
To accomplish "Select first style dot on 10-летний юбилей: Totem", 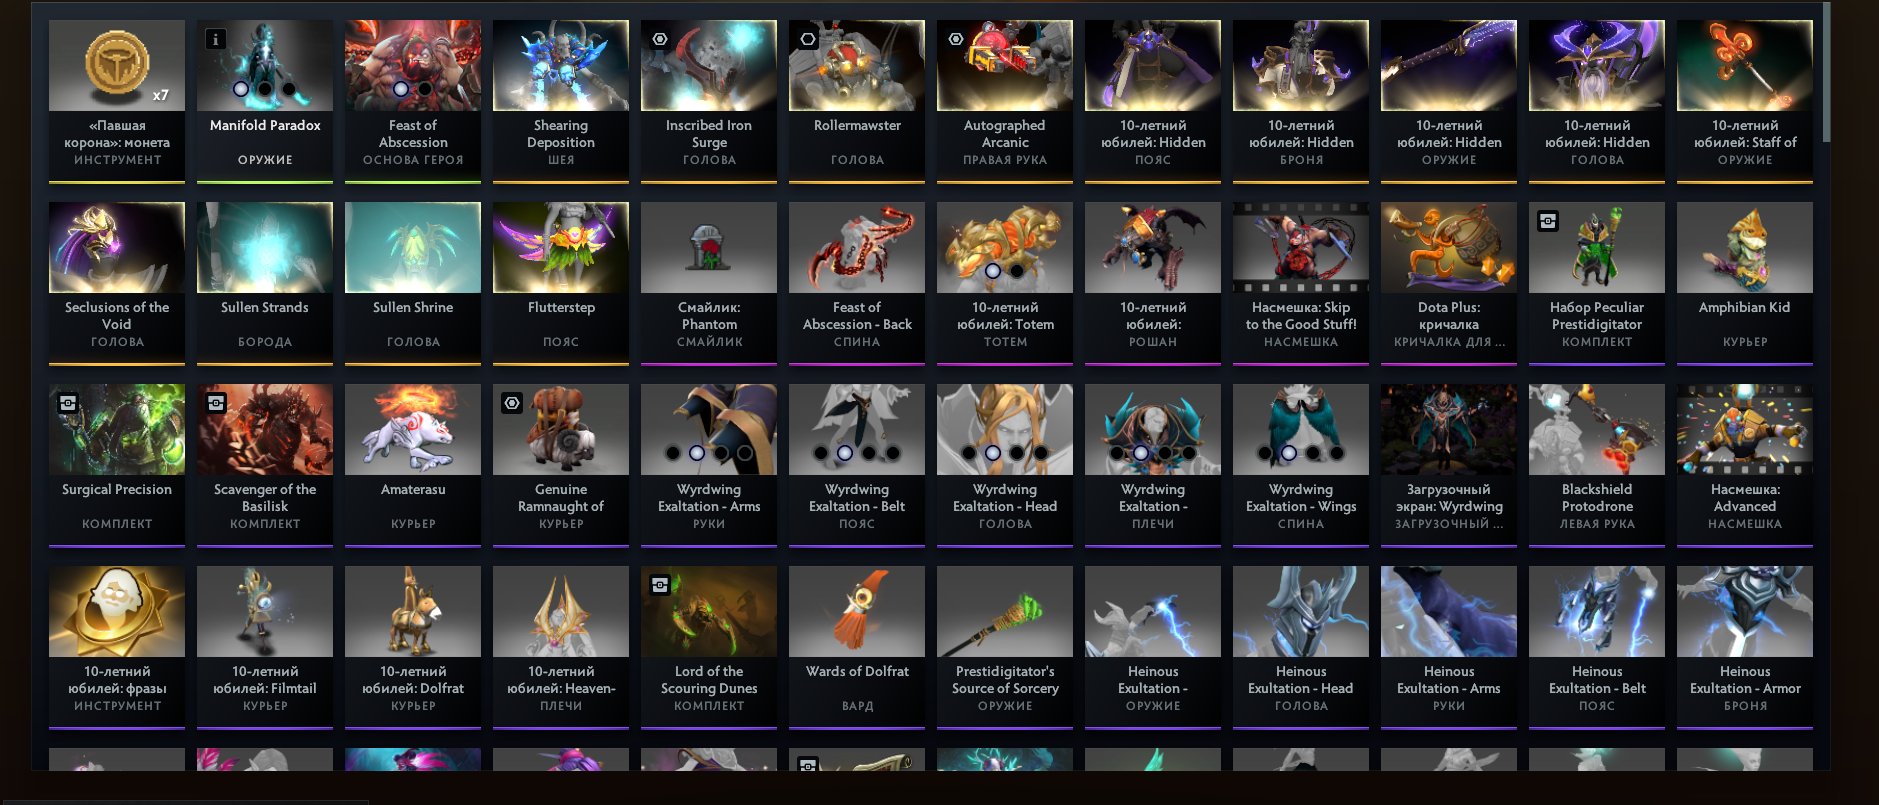I will (x=993, y=271).
